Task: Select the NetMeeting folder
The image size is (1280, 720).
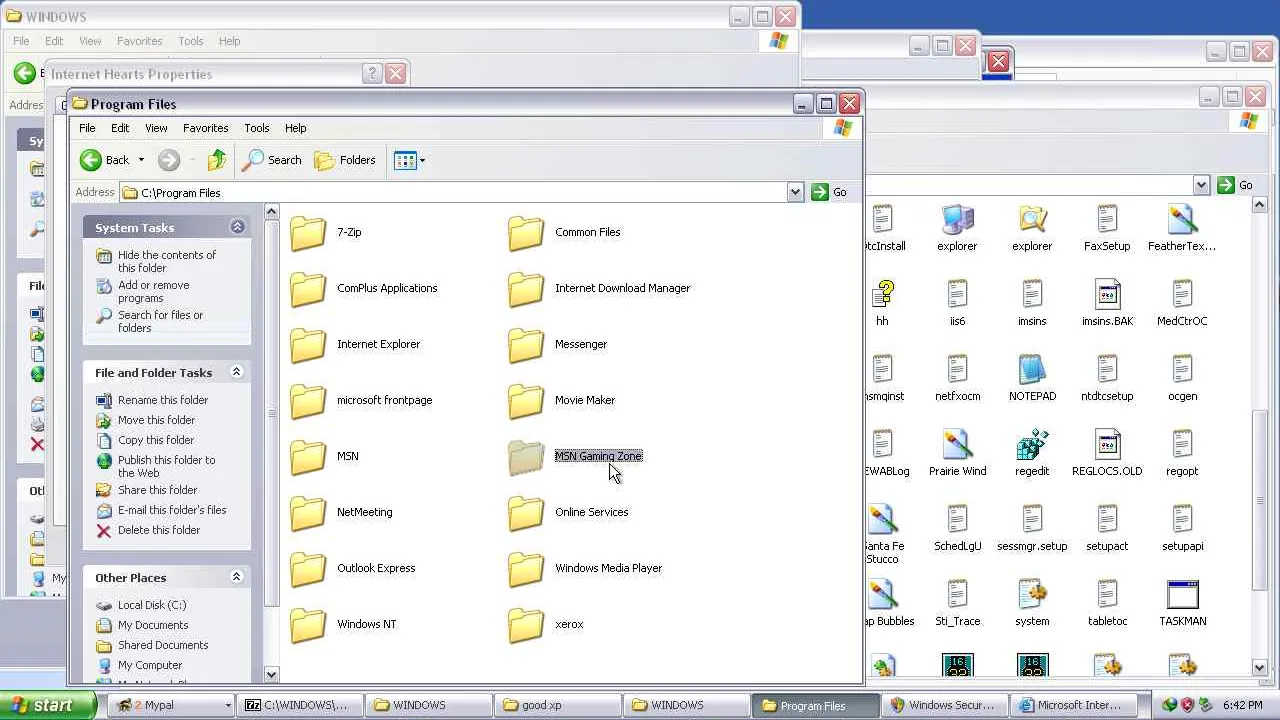Action: point(341,512)
